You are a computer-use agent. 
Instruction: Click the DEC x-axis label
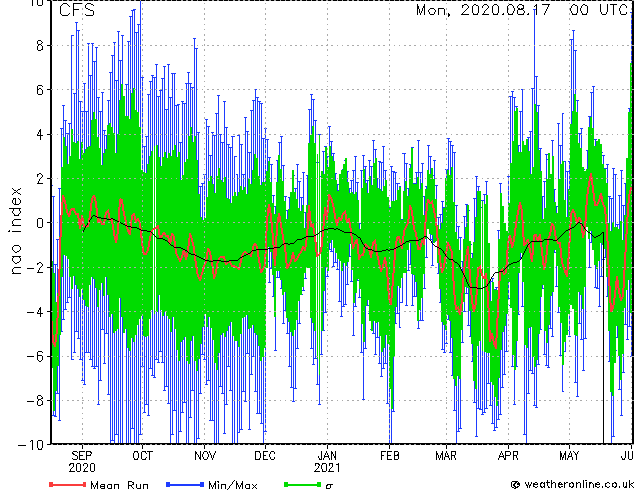click(x=265, y=456)
